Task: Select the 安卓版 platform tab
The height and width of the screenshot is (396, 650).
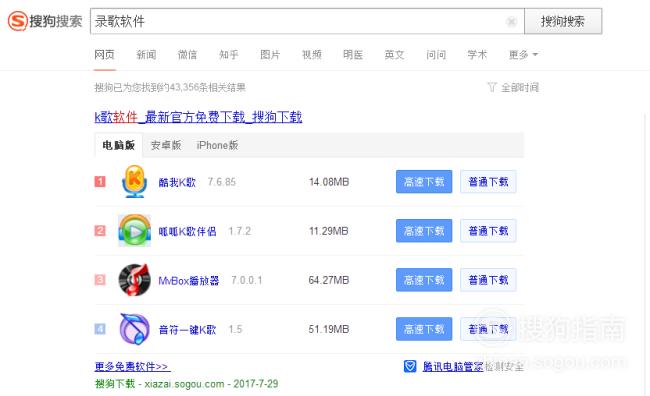Action: [x=166, y=145]
